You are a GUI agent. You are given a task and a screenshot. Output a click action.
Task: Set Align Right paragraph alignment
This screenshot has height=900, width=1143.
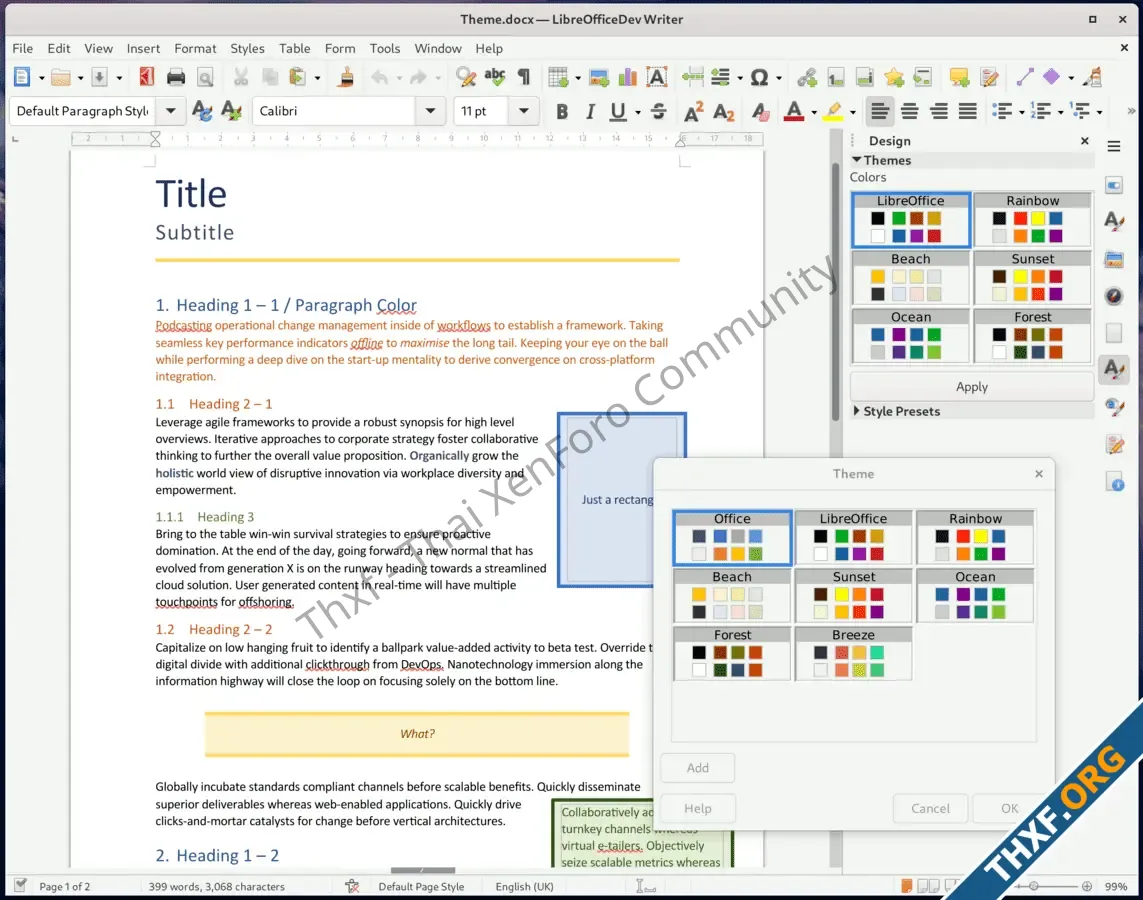939,111
